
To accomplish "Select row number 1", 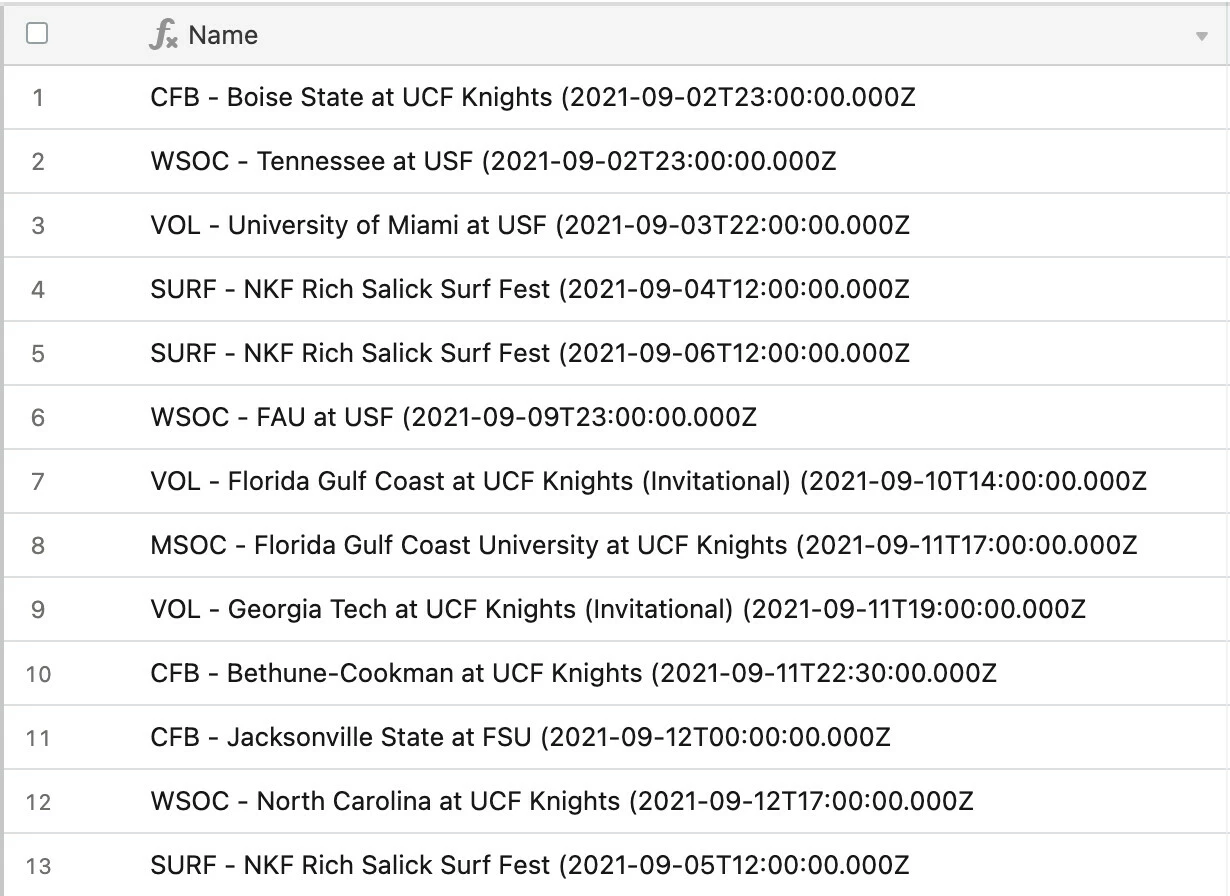I will click(38, 98).
